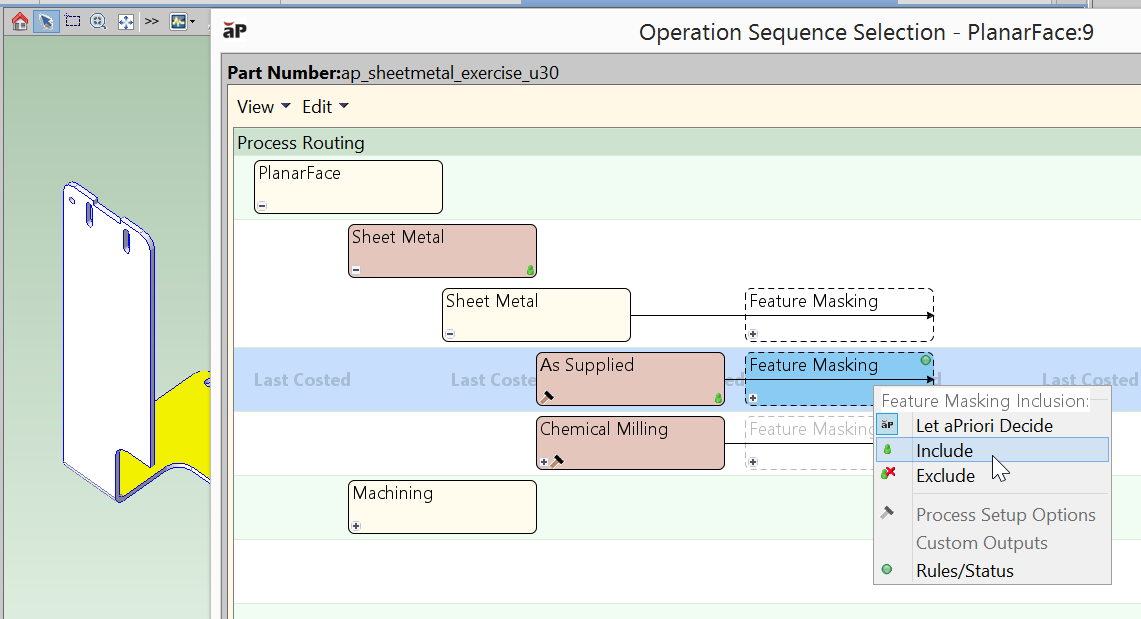1141x619 pixels.
Task: Click the Home view icon in viewer toolbar
Action: (20, 21)
